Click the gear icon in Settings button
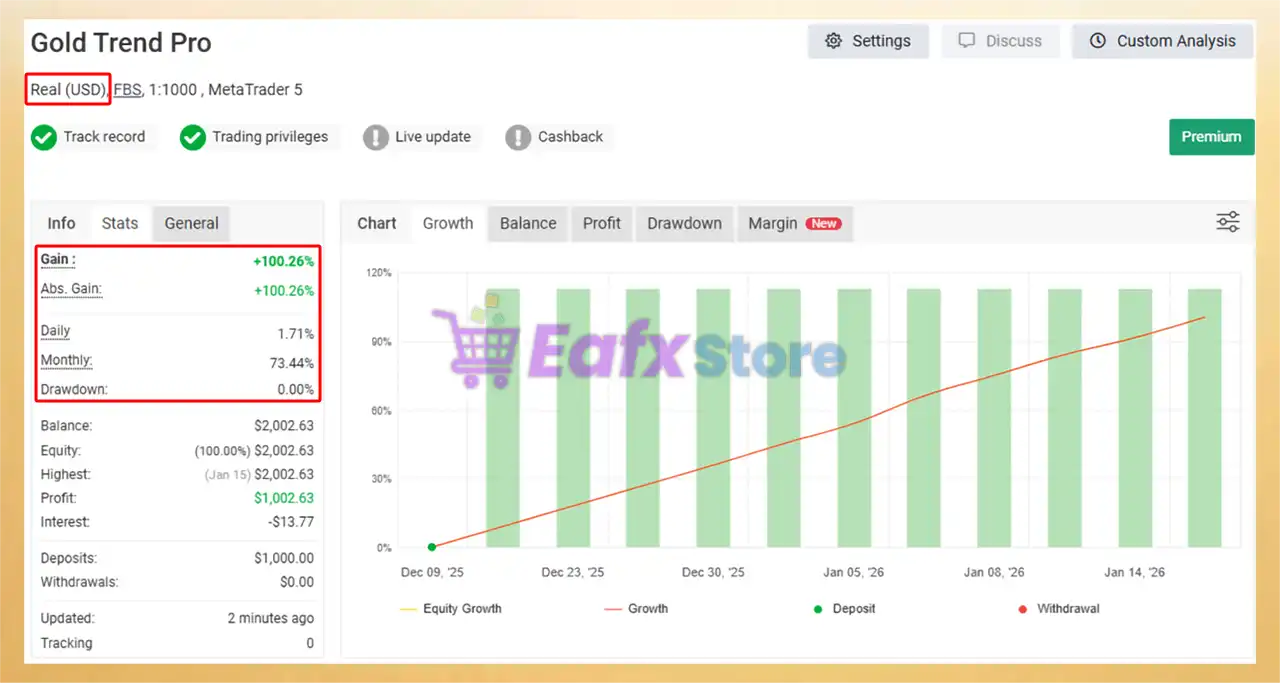Screen dimensions: 1280x683 coord(833,41)
